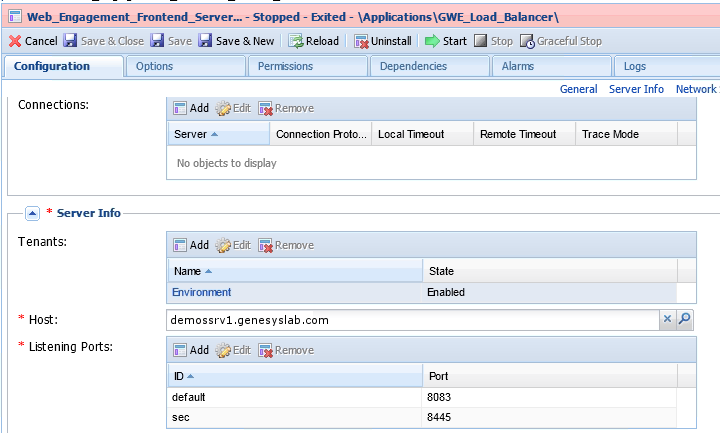Click Connection Protocol column header
The width and height of the screenshot is (720, 433).
[321, 134]
